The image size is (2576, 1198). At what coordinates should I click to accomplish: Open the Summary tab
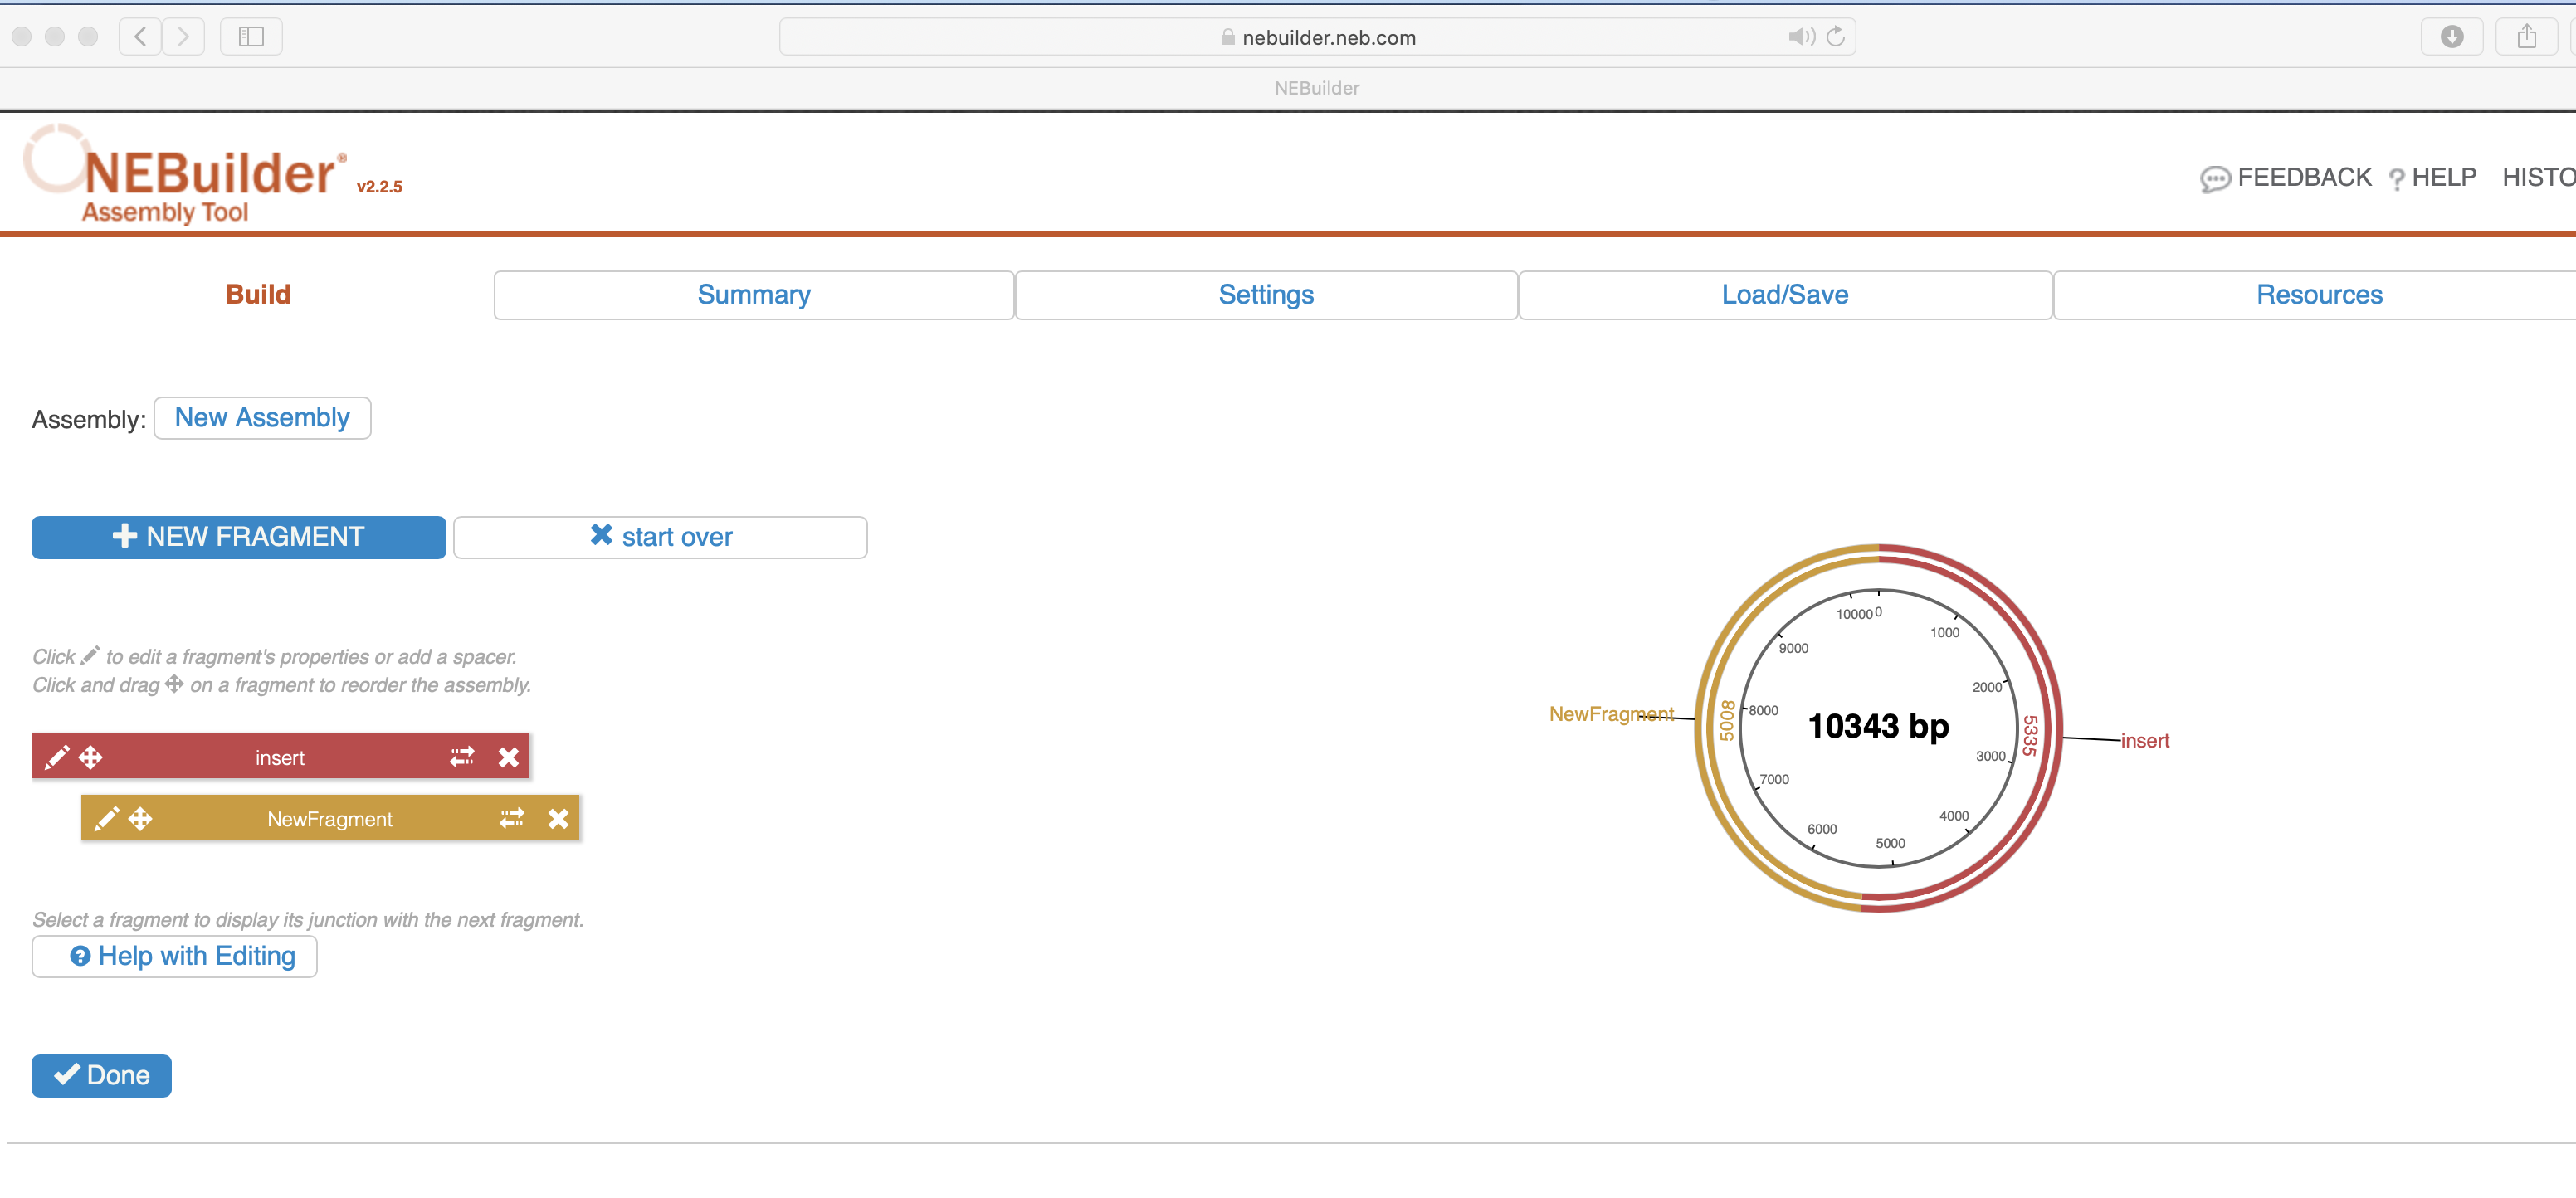click(754, 295)
